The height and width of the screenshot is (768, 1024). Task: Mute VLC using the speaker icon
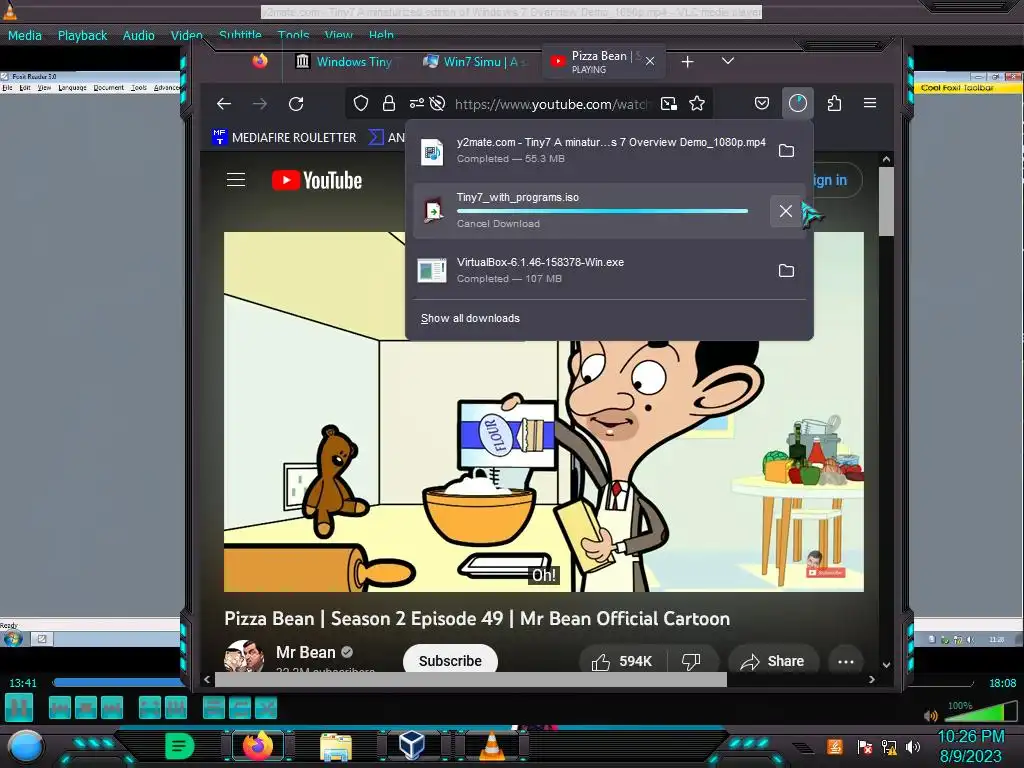coord(931,715)
